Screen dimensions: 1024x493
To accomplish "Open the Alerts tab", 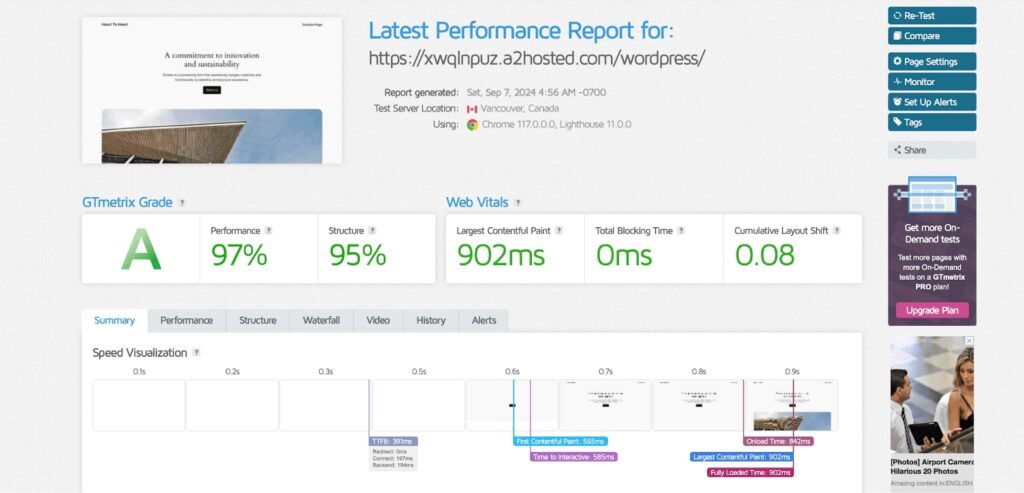I will [x=484, y=321].
